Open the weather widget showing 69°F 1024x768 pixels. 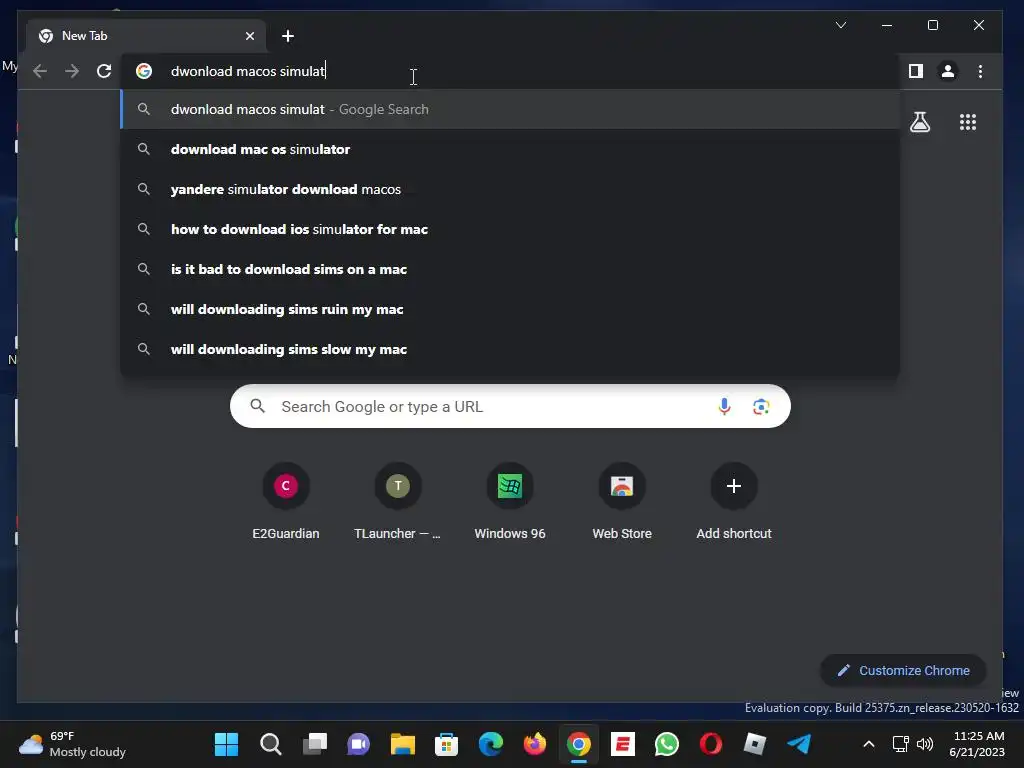click(72, 744)
